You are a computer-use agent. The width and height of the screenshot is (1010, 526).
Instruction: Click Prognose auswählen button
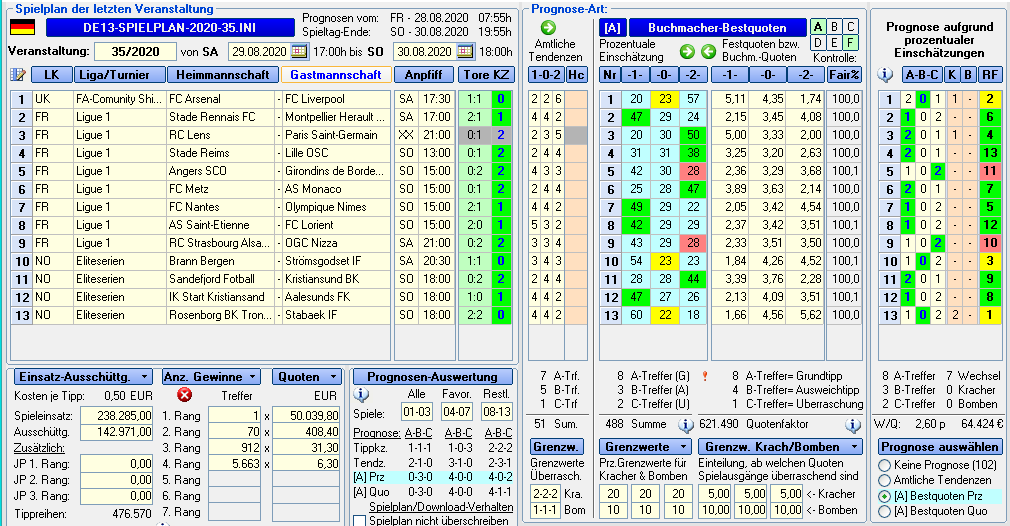[940, 447]
